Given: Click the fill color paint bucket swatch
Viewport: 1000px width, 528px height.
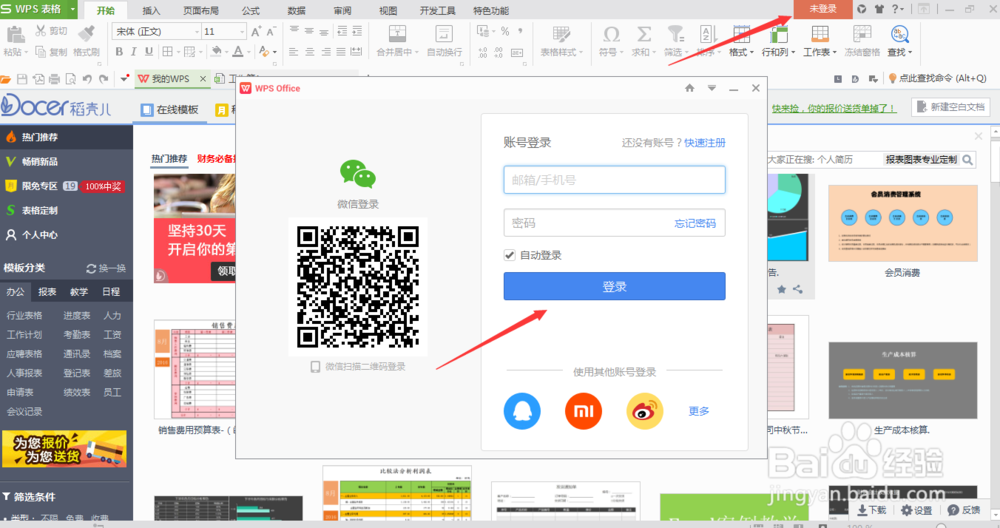Looking at the screenshot, I should click(217, 52).
